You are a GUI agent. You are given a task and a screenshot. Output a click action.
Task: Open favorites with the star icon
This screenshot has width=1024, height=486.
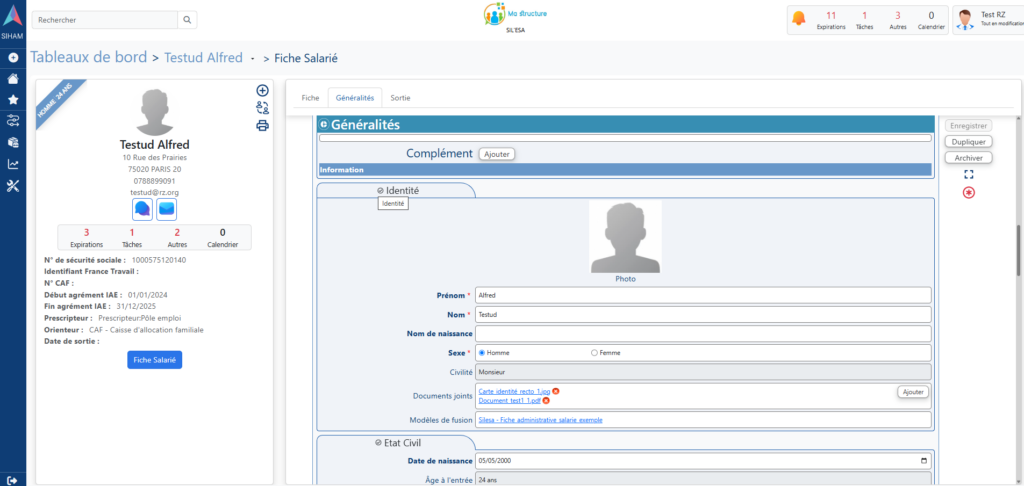tap(13, 100)
